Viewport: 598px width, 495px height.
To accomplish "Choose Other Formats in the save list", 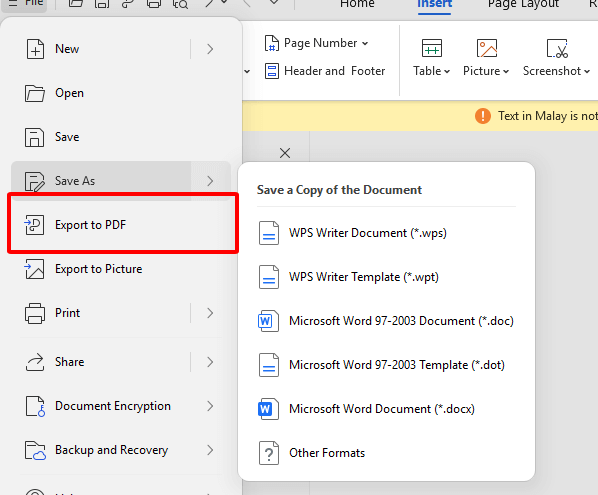I will 386,453.
